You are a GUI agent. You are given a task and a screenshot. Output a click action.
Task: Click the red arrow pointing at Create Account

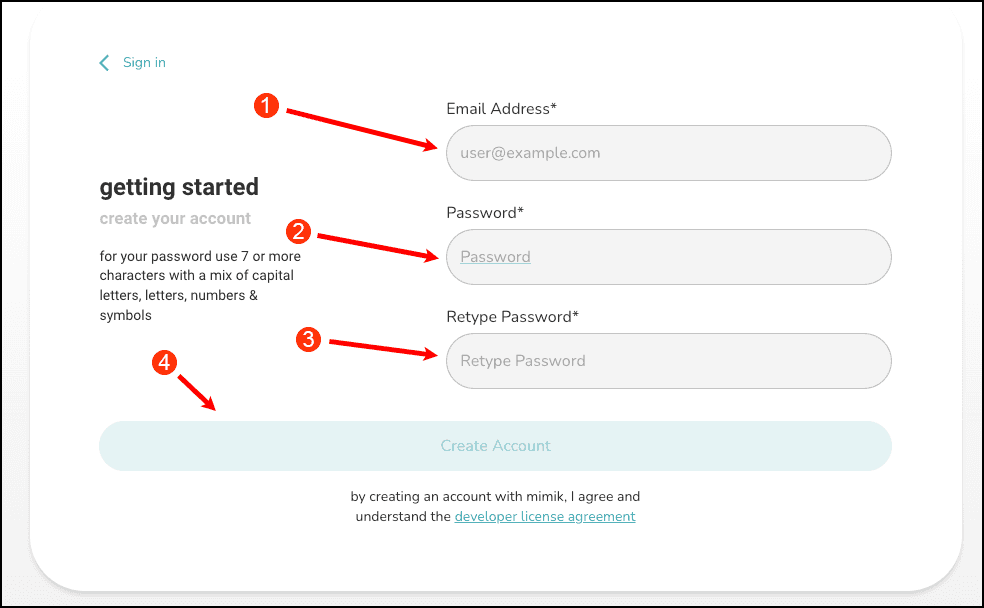pyautogui.click(x=197, y=393)
